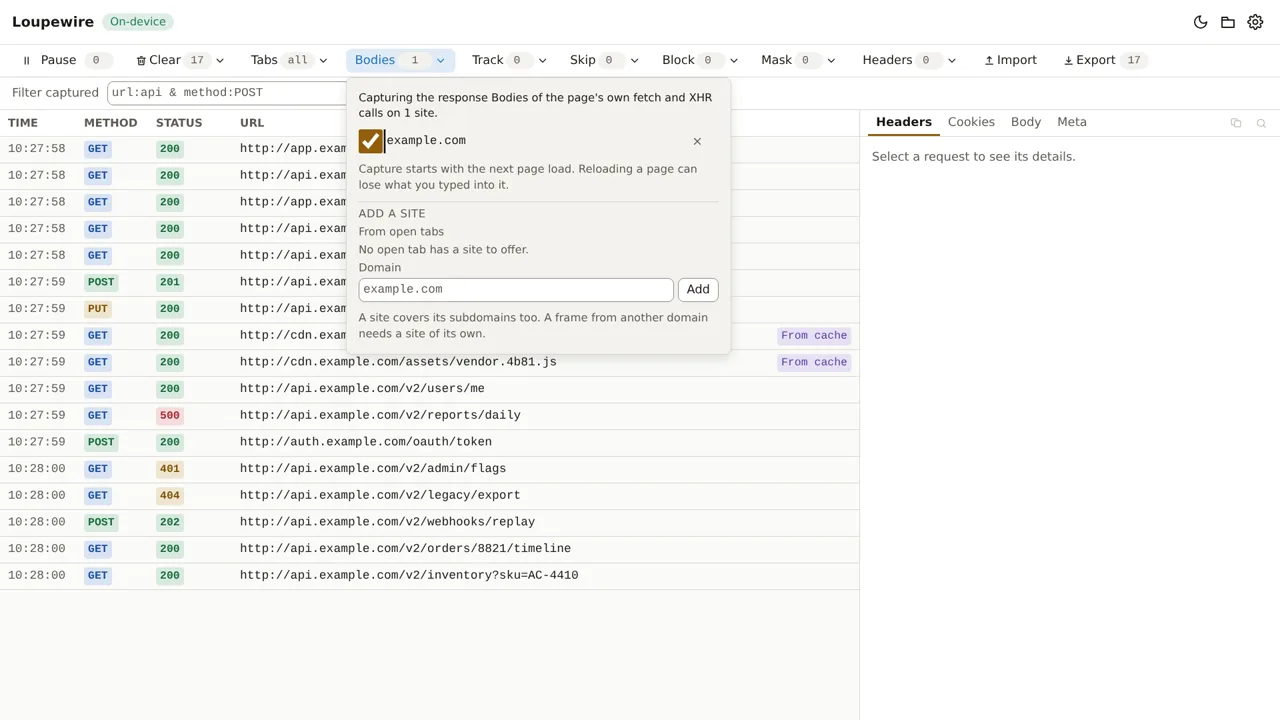Screen dimensions: 1280x720
Task: Remove example.com site with x icon
Action: click(x=697, y=141)
